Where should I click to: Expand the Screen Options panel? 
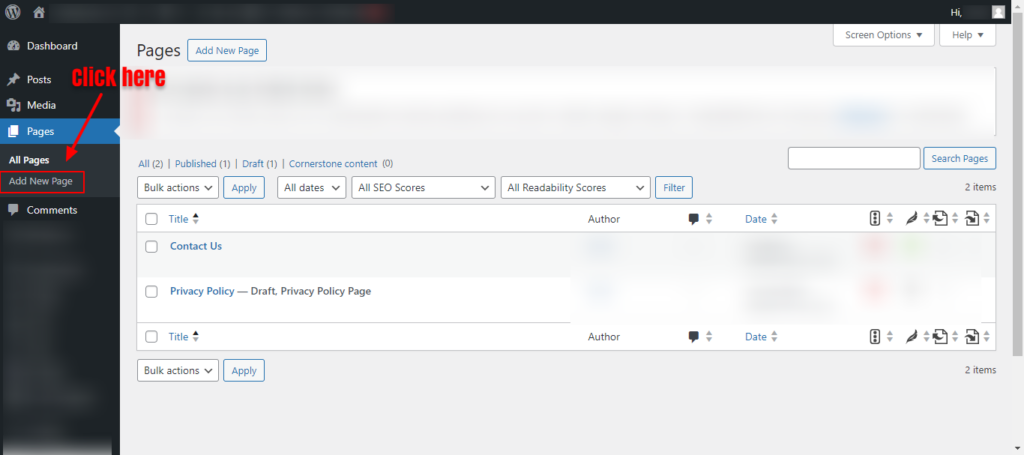[883, 35]
